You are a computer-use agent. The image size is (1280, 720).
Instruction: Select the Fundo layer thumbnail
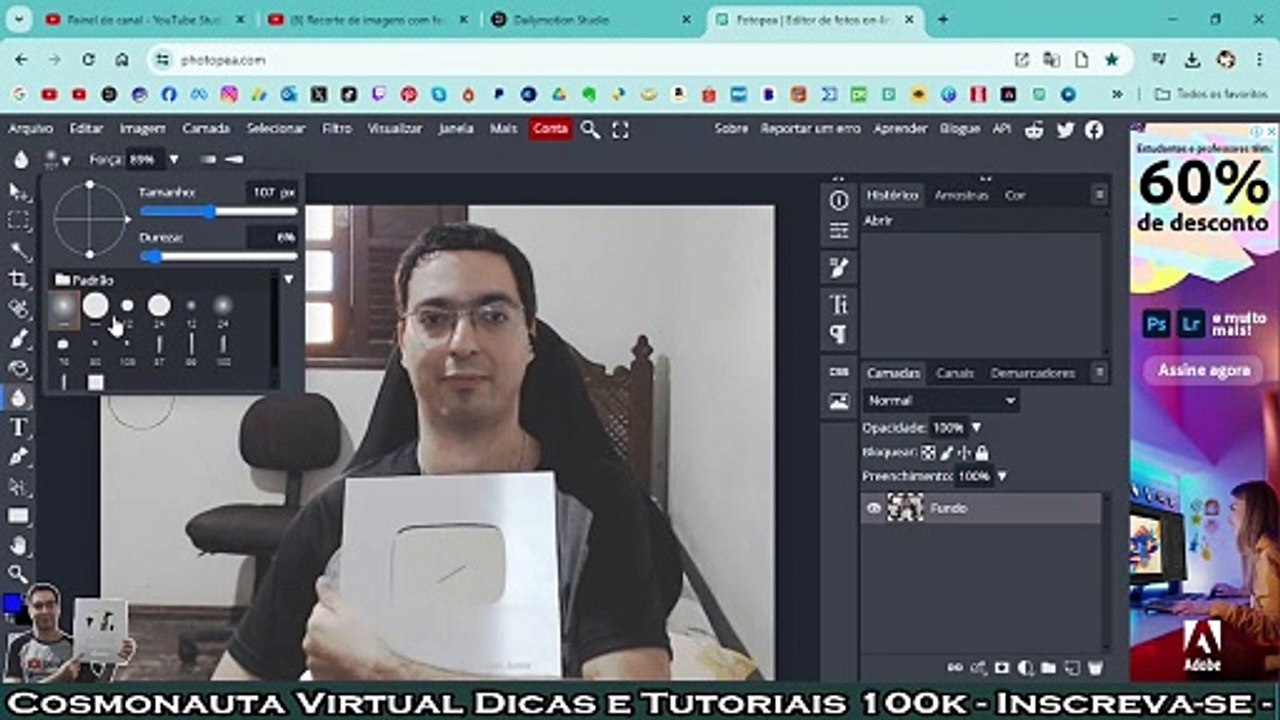coord(905,508)
